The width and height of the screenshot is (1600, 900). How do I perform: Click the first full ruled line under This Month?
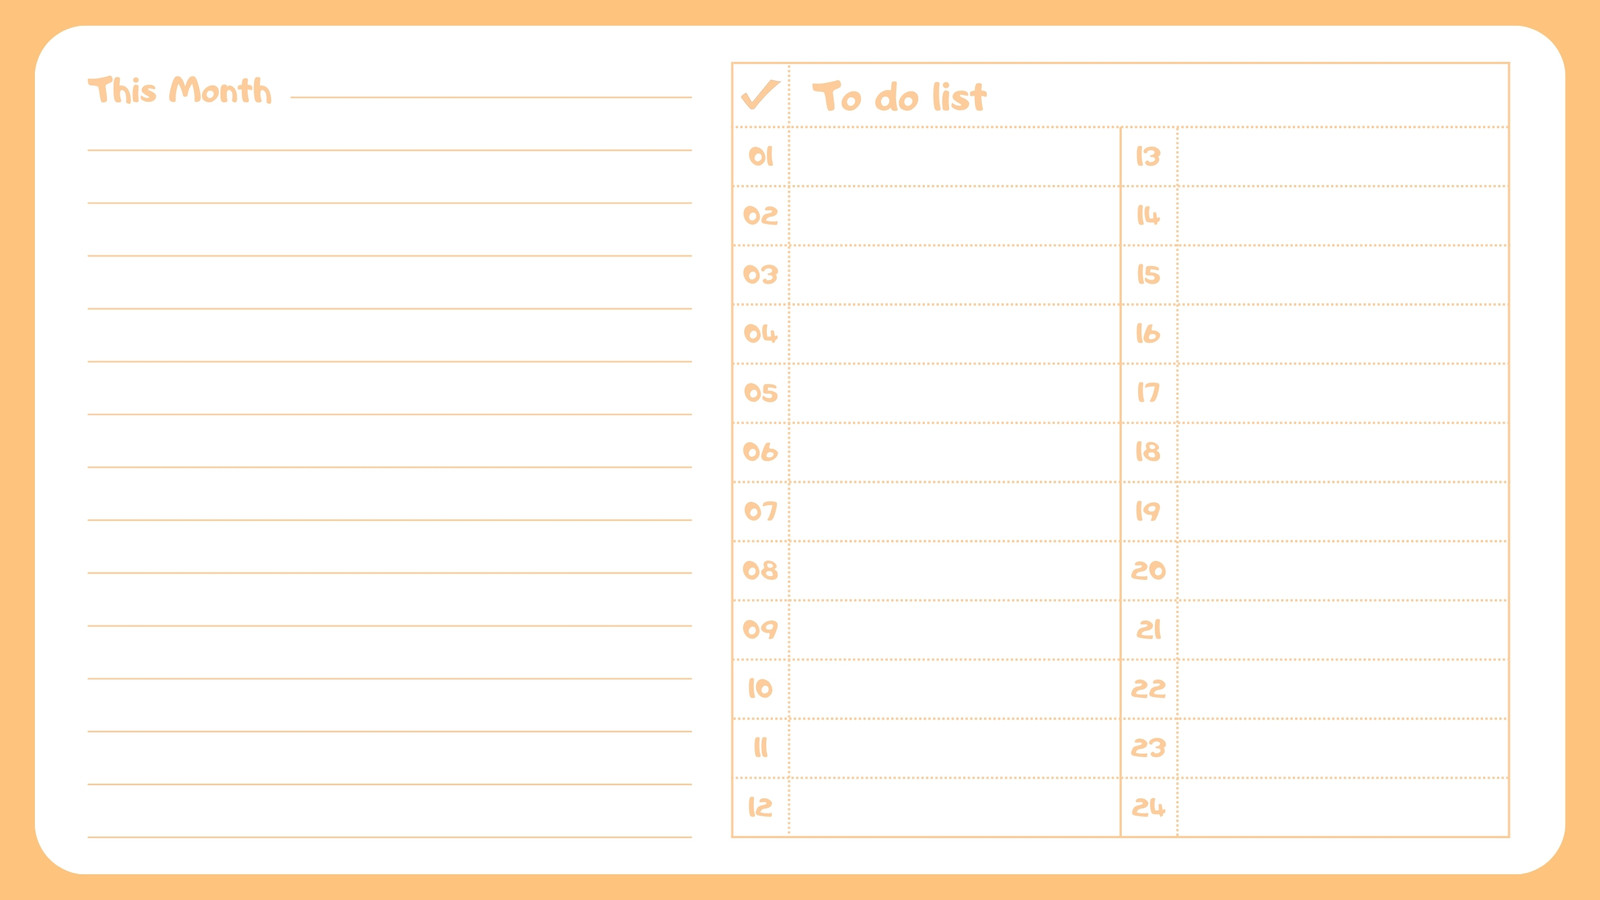pyautogui.click(x=390, y=150)
